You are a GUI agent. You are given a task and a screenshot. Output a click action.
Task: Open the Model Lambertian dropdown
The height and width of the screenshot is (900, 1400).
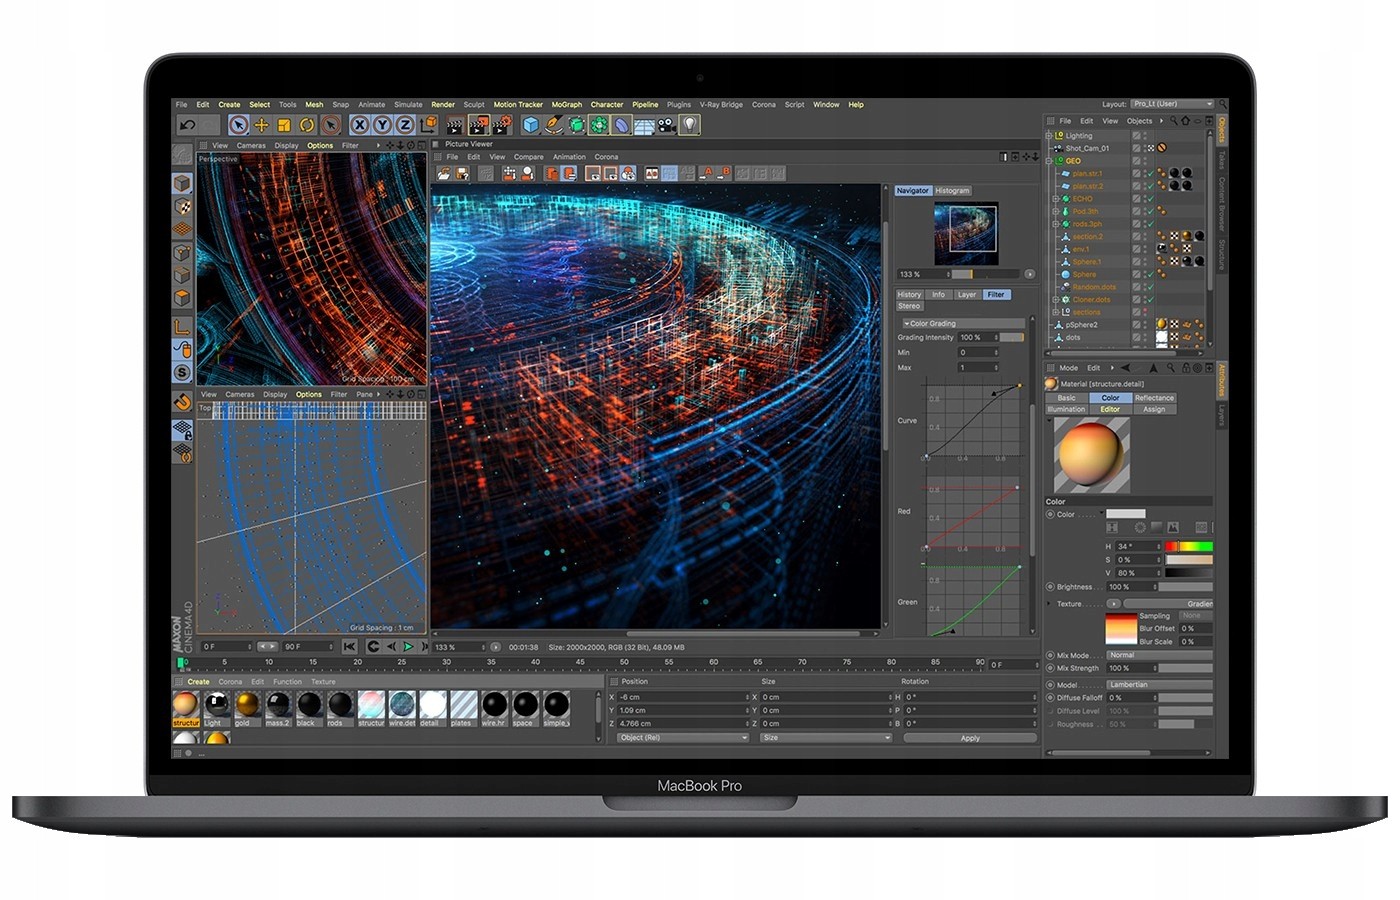[x=1159, y=685]
